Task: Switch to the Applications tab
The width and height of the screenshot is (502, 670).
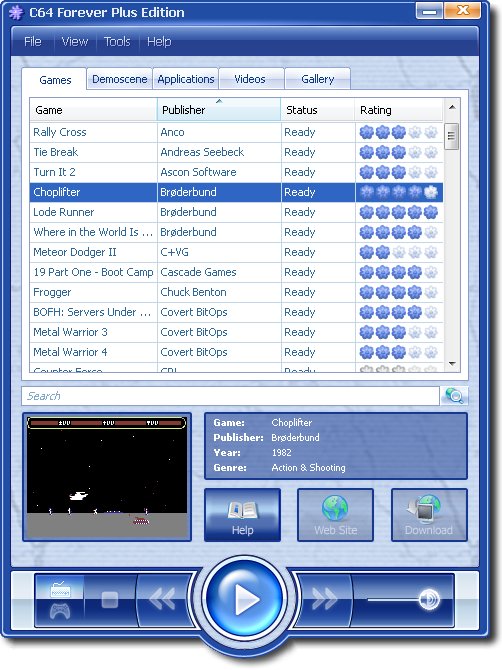Action: pyautogui.click(x=186, y=79)
